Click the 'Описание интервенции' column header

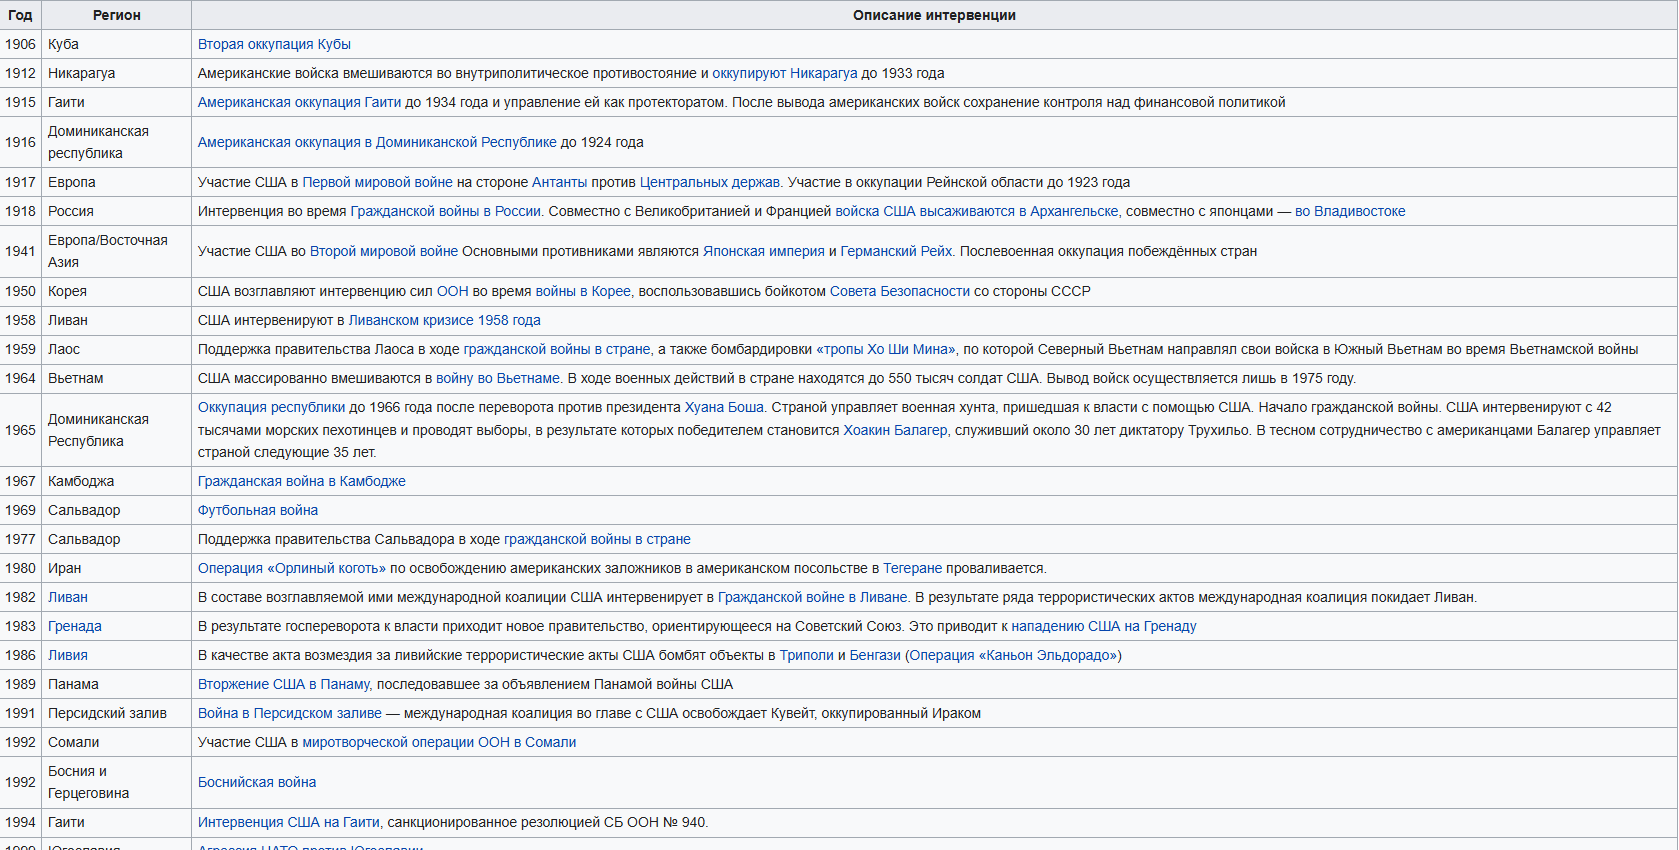click(934, 15)
